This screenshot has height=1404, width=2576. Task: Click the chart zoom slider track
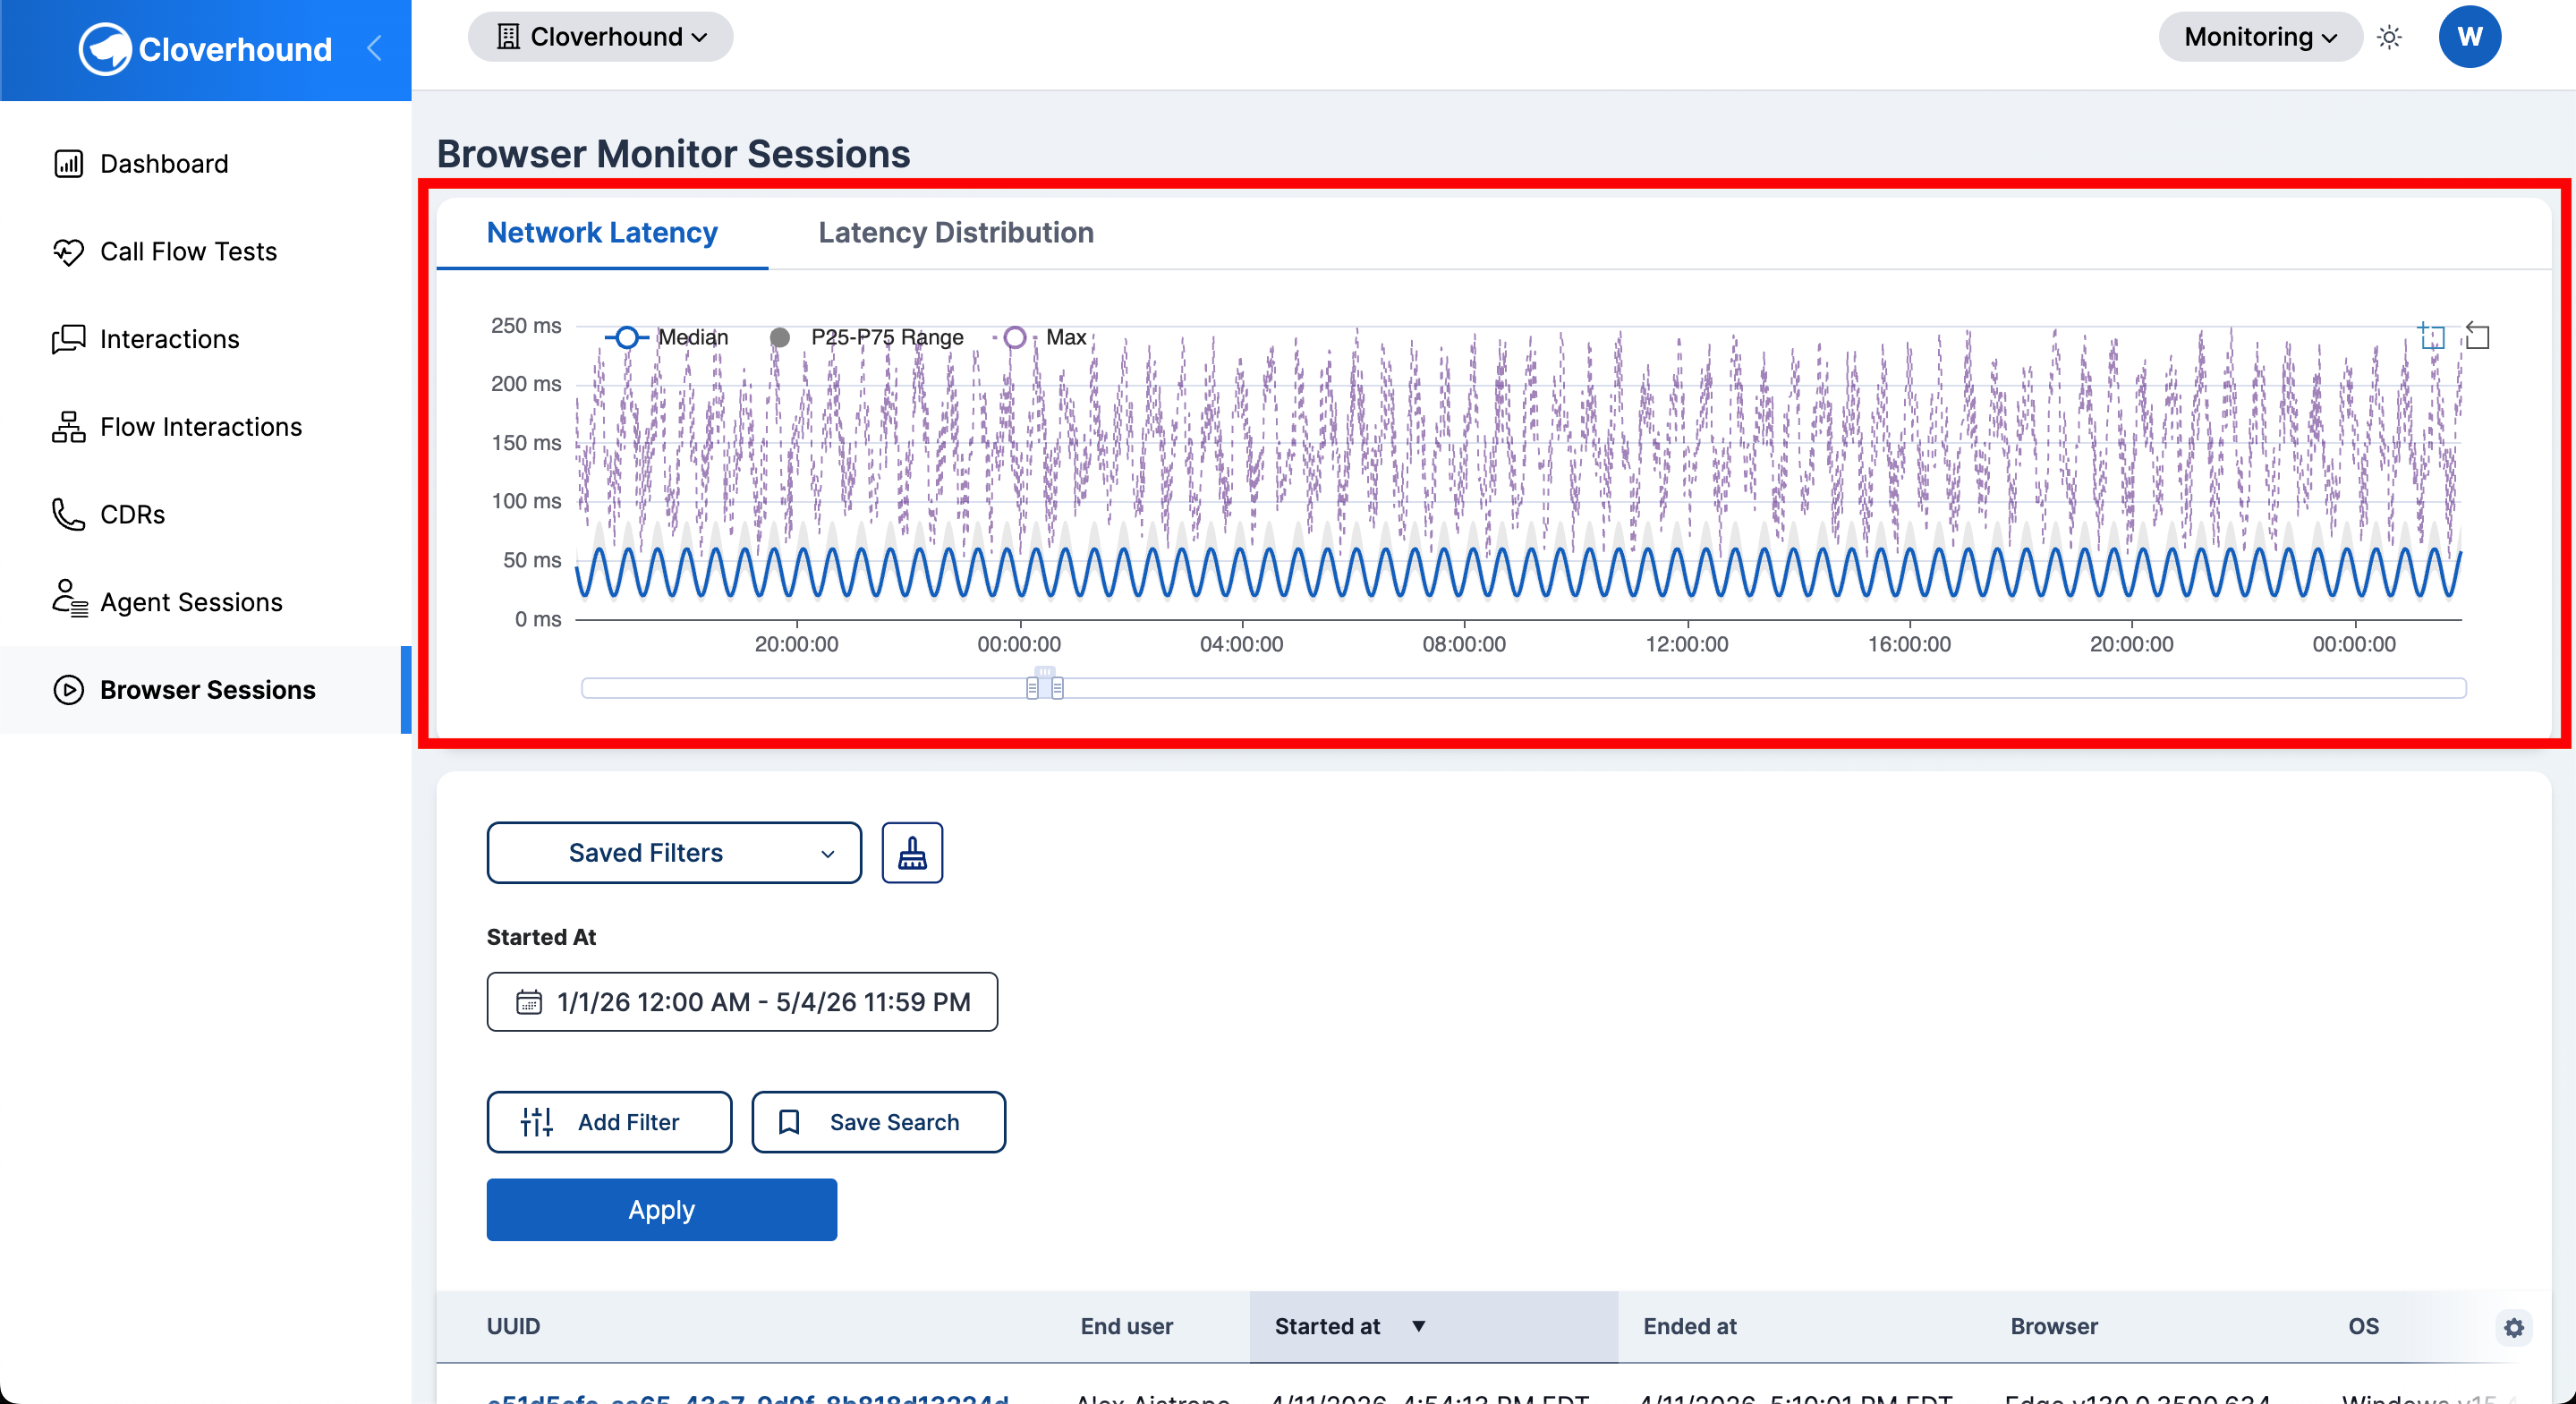1523,688
